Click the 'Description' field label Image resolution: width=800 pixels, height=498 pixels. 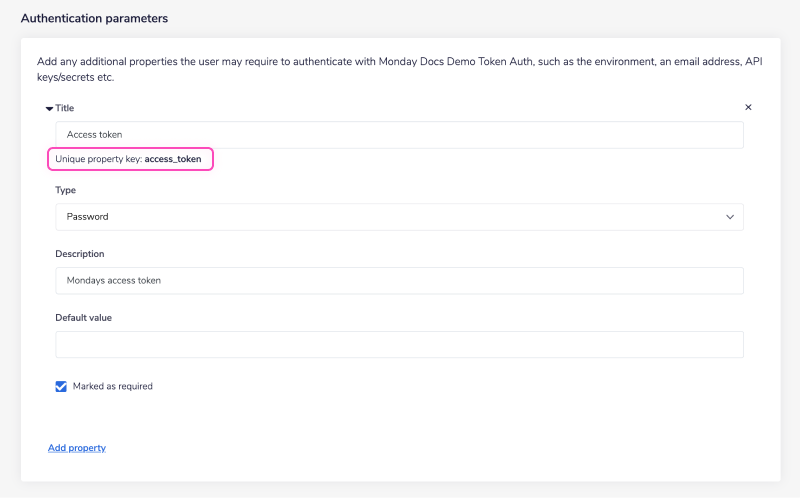[x=80, y=254]
